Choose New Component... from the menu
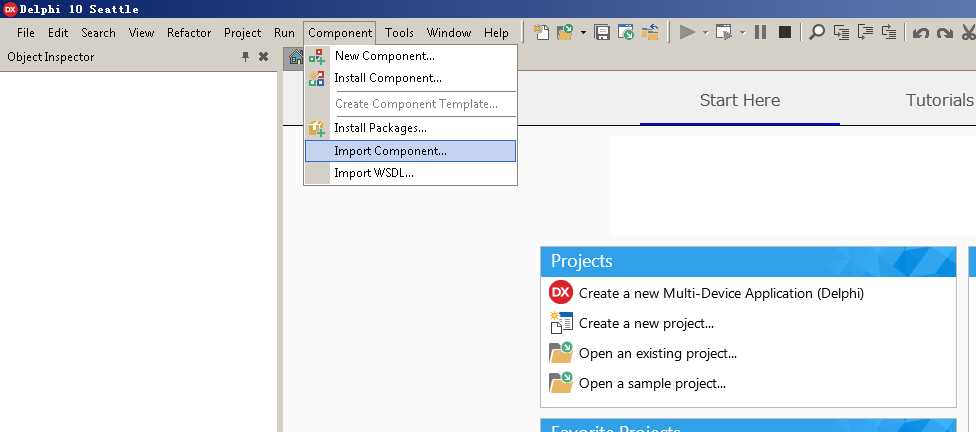 pyautogui.click(x=410, y=56)
